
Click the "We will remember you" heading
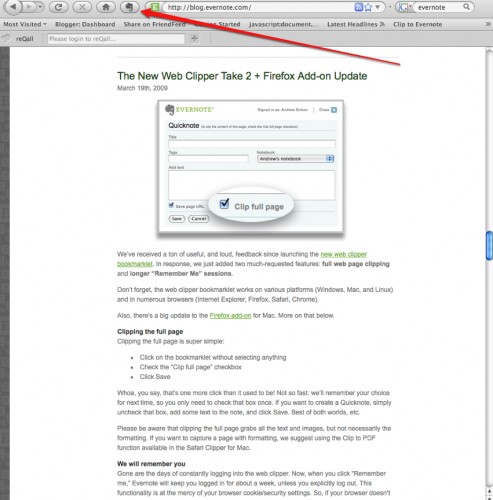[151, 464]
